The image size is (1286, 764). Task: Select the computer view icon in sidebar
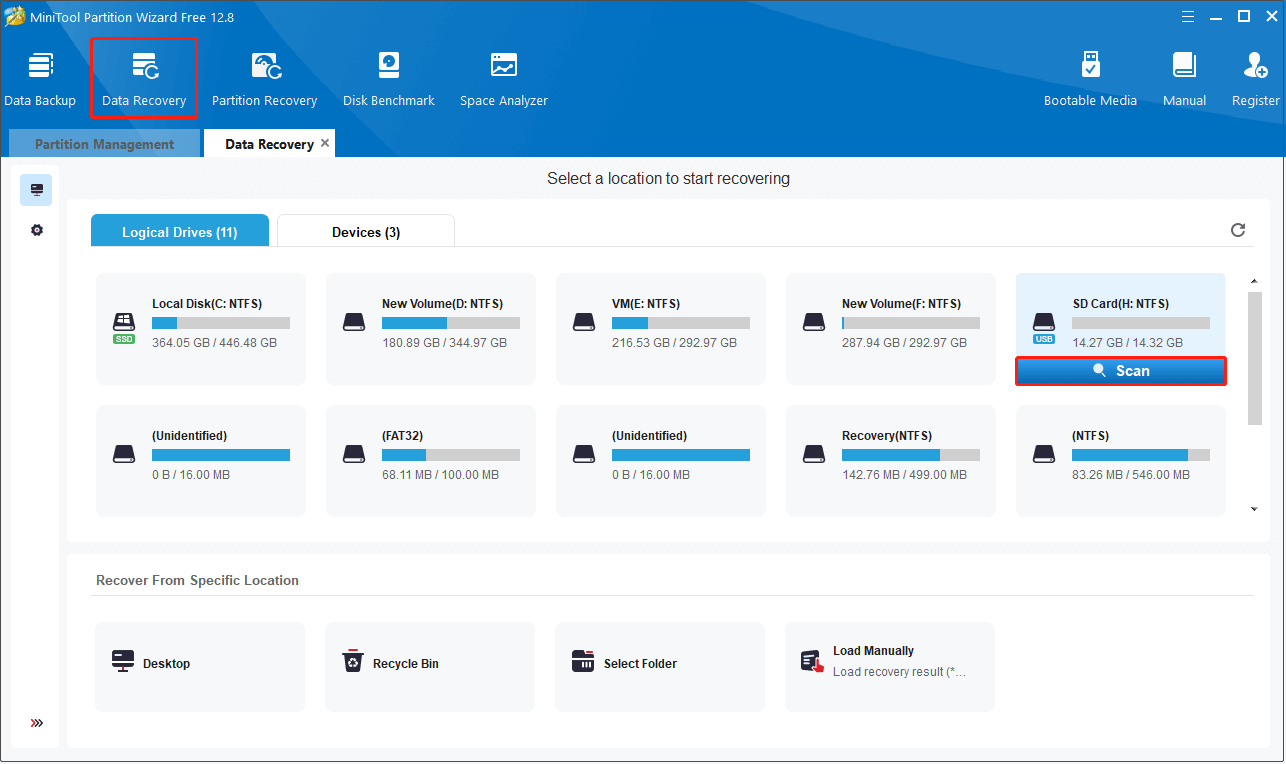click(36, 190)
